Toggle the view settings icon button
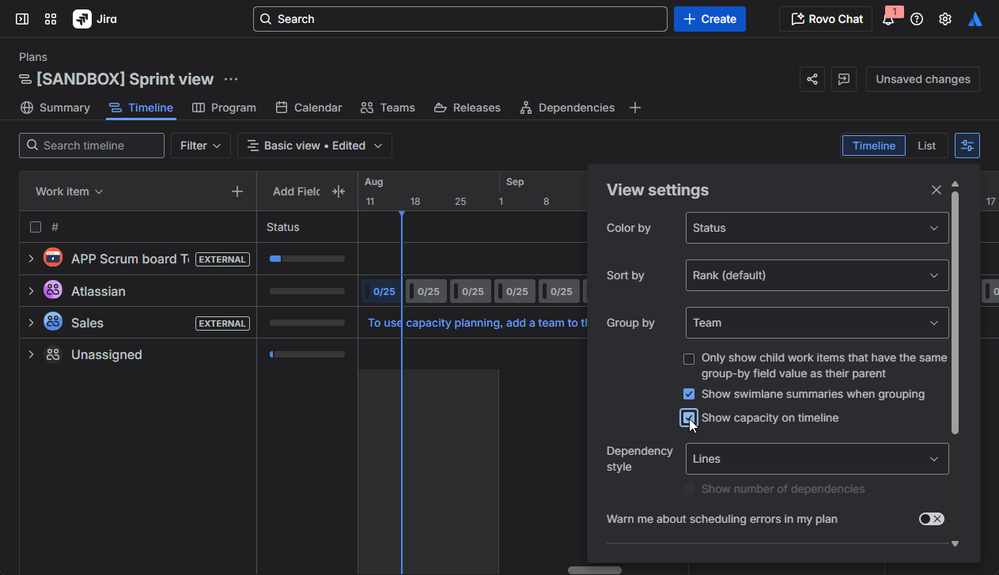Viewport: 999px width, 575px height. pos(966,146)
